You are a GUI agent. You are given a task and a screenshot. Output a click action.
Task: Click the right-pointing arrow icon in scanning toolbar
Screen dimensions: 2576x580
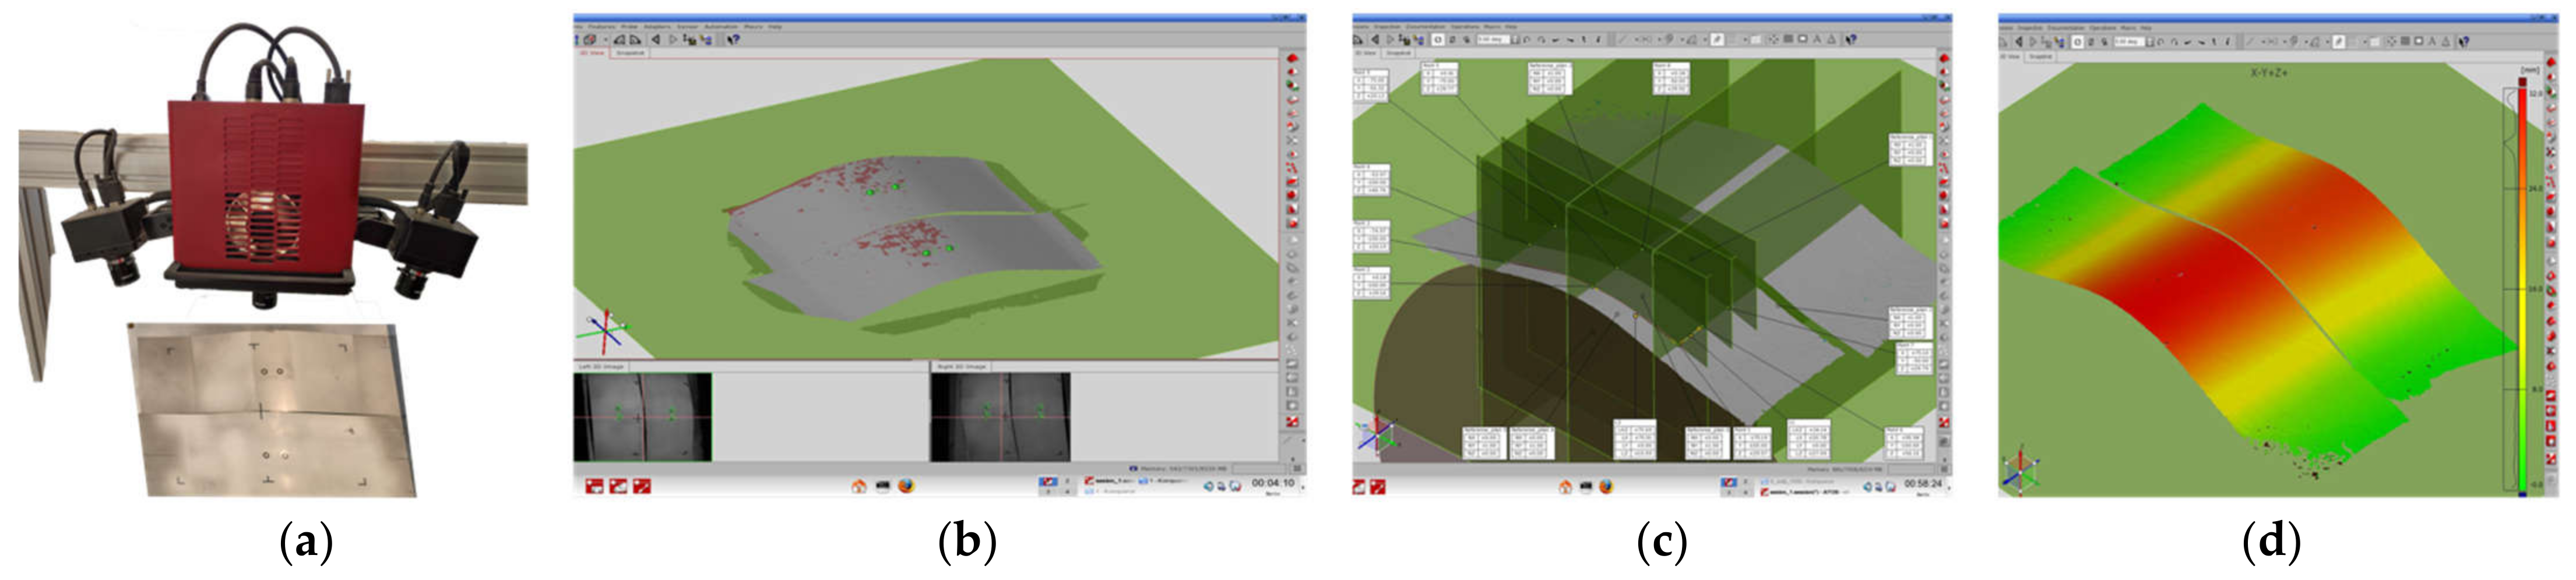coord(673,40)
